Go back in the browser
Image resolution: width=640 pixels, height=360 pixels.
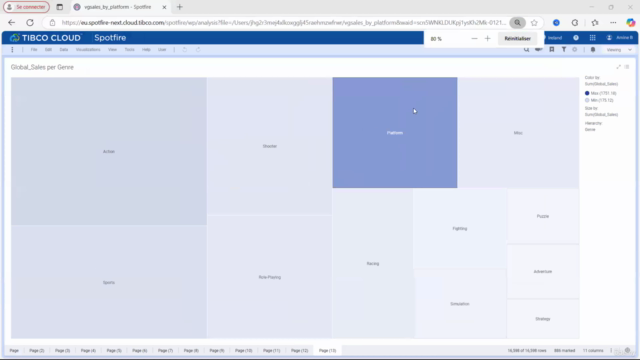coord(11,22)
